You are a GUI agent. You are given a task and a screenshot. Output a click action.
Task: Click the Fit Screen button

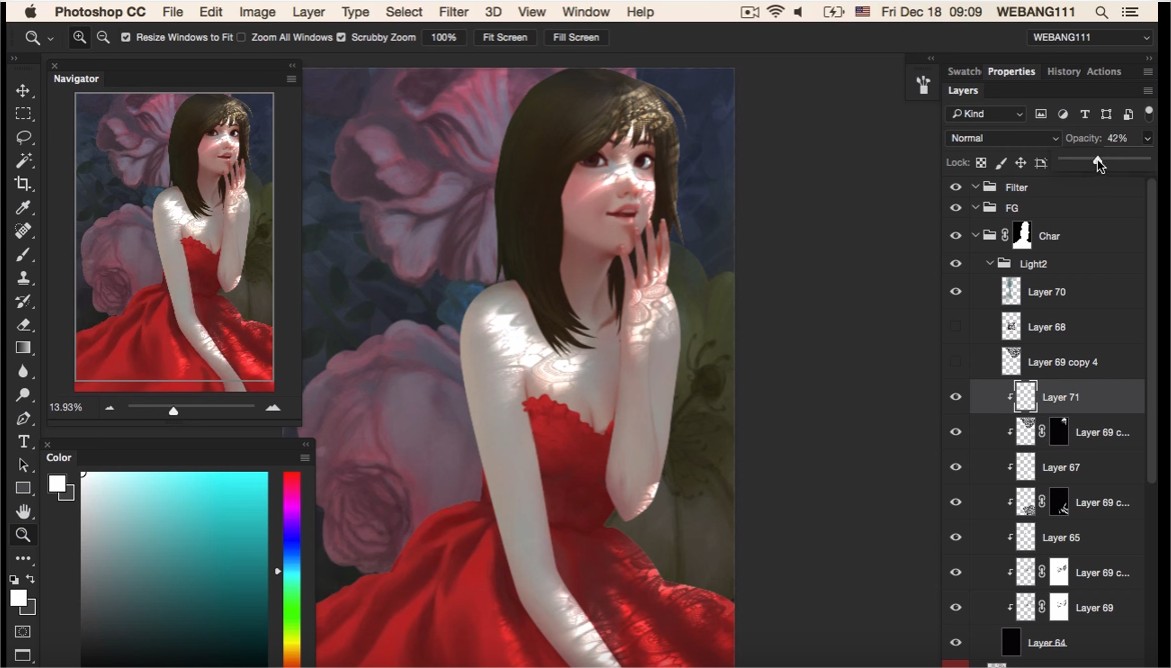(x=504, y=37)
